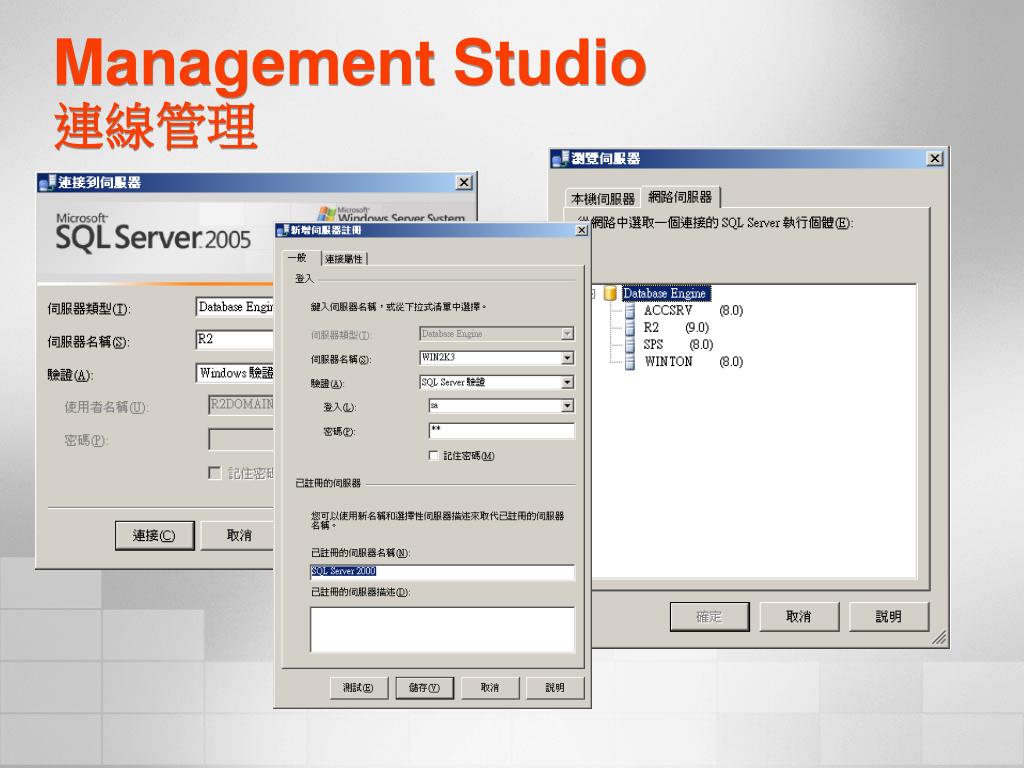Click the 連接(C) button

[x=155, y=536]
